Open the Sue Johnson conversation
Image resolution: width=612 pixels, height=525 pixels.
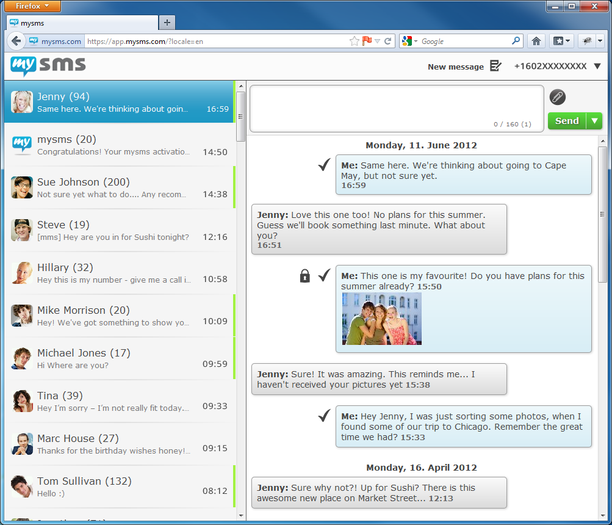point(119,188)
